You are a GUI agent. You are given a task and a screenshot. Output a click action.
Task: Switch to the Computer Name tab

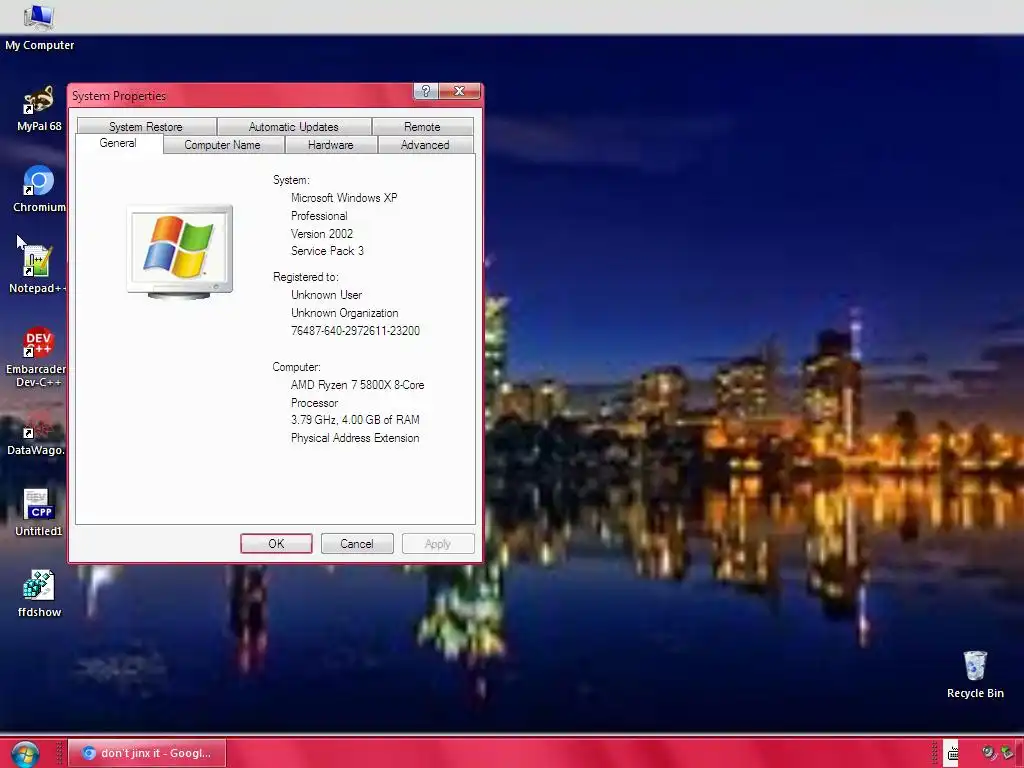click(223, 144)
